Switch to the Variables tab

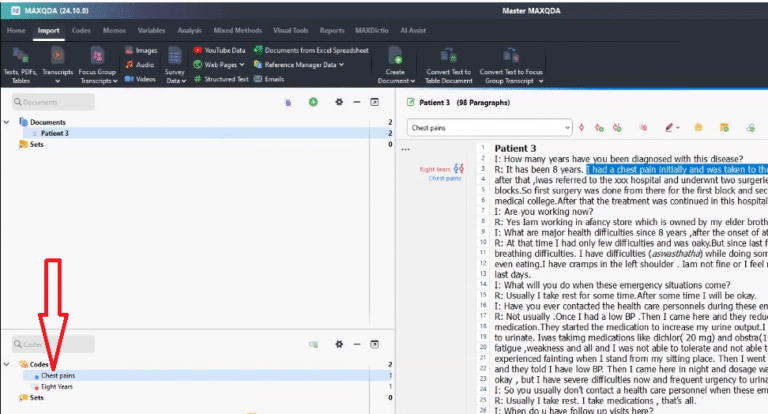(x=151, y=30)
